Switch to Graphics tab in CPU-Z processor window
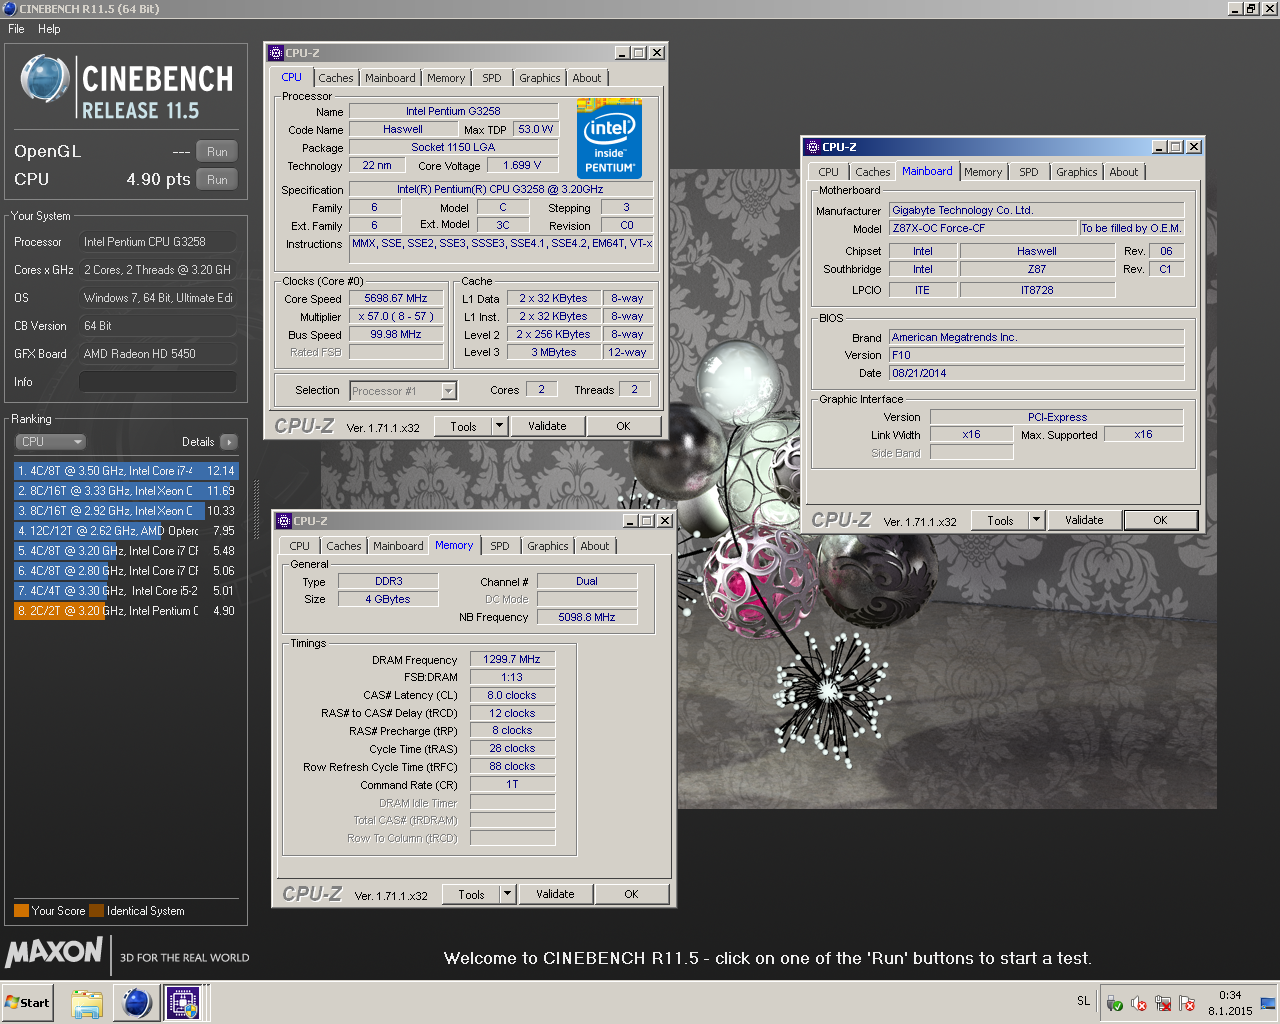 (540, 78)
